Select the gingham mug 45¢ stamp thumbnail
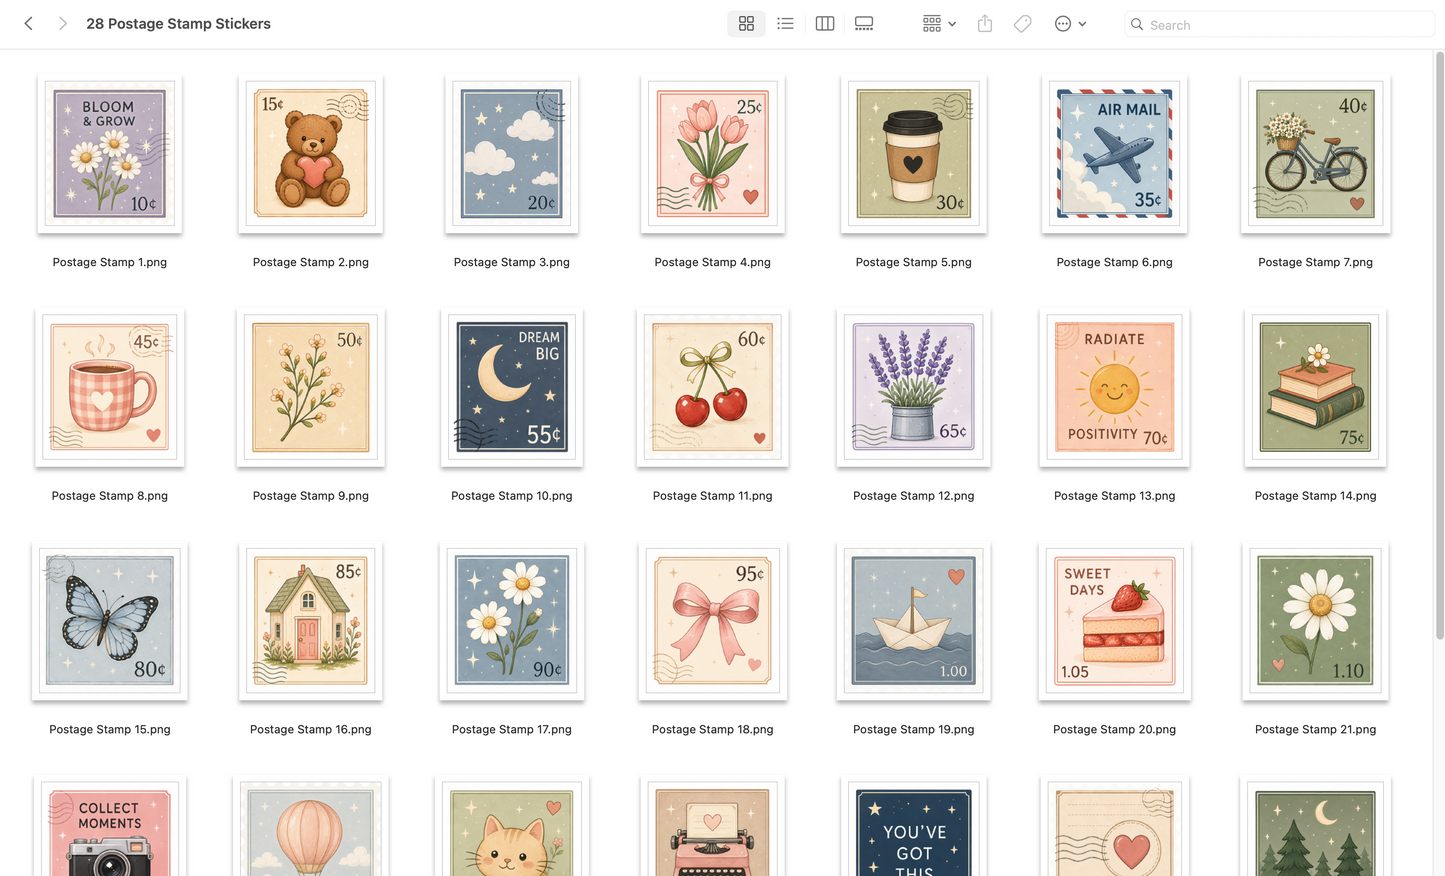This screenshot has height=876, width=1445. coord(110,387)
